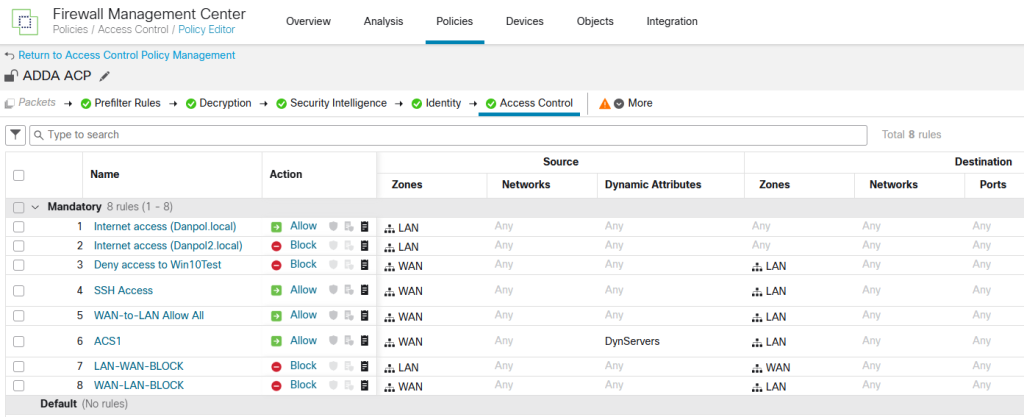Open the SSH Access rule
The height and width of the screenshot is (417, 1024).
[x=123, y=290]
